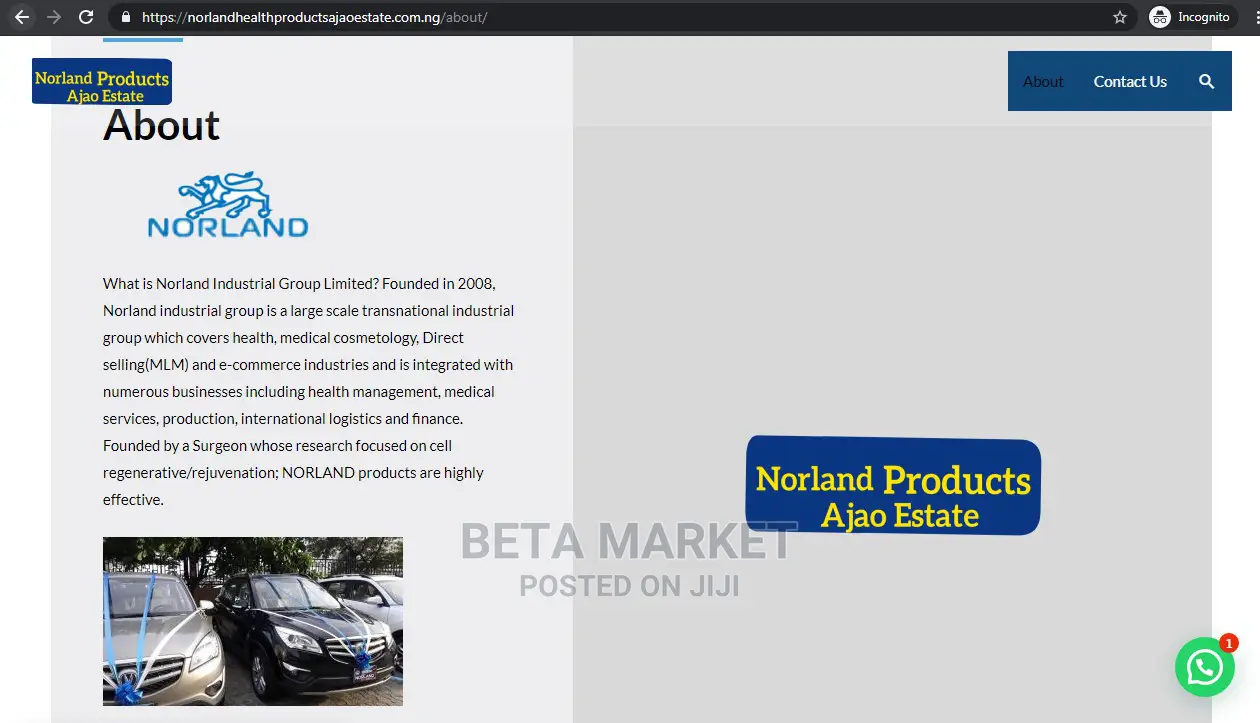Open the site search magnifier icon
The image size is (1260, 723).
click(1206, 82)
